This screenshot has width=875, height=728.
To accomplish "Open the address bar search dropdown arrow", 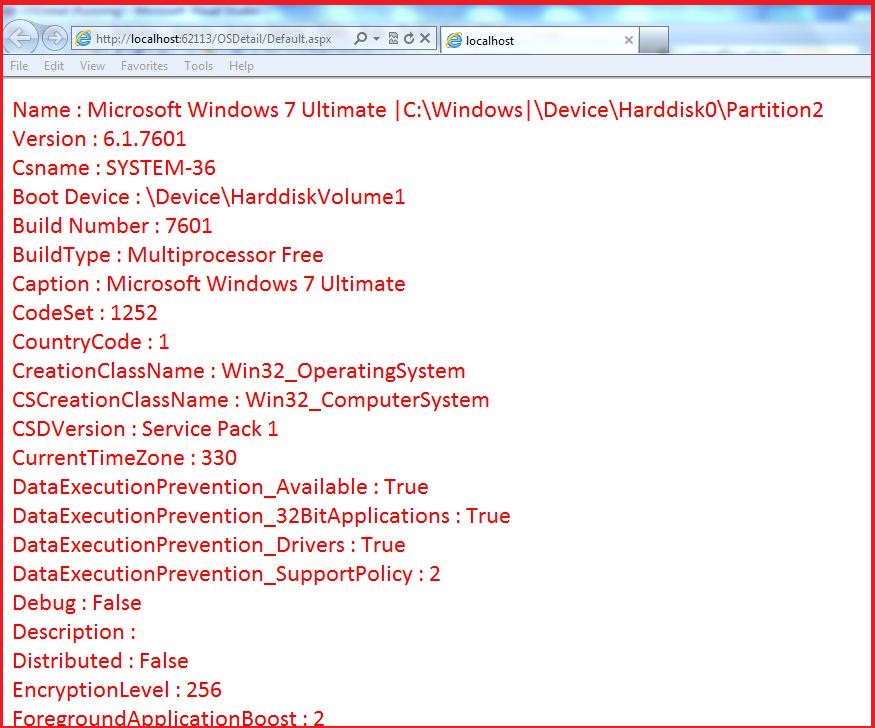I will point(377,38).
